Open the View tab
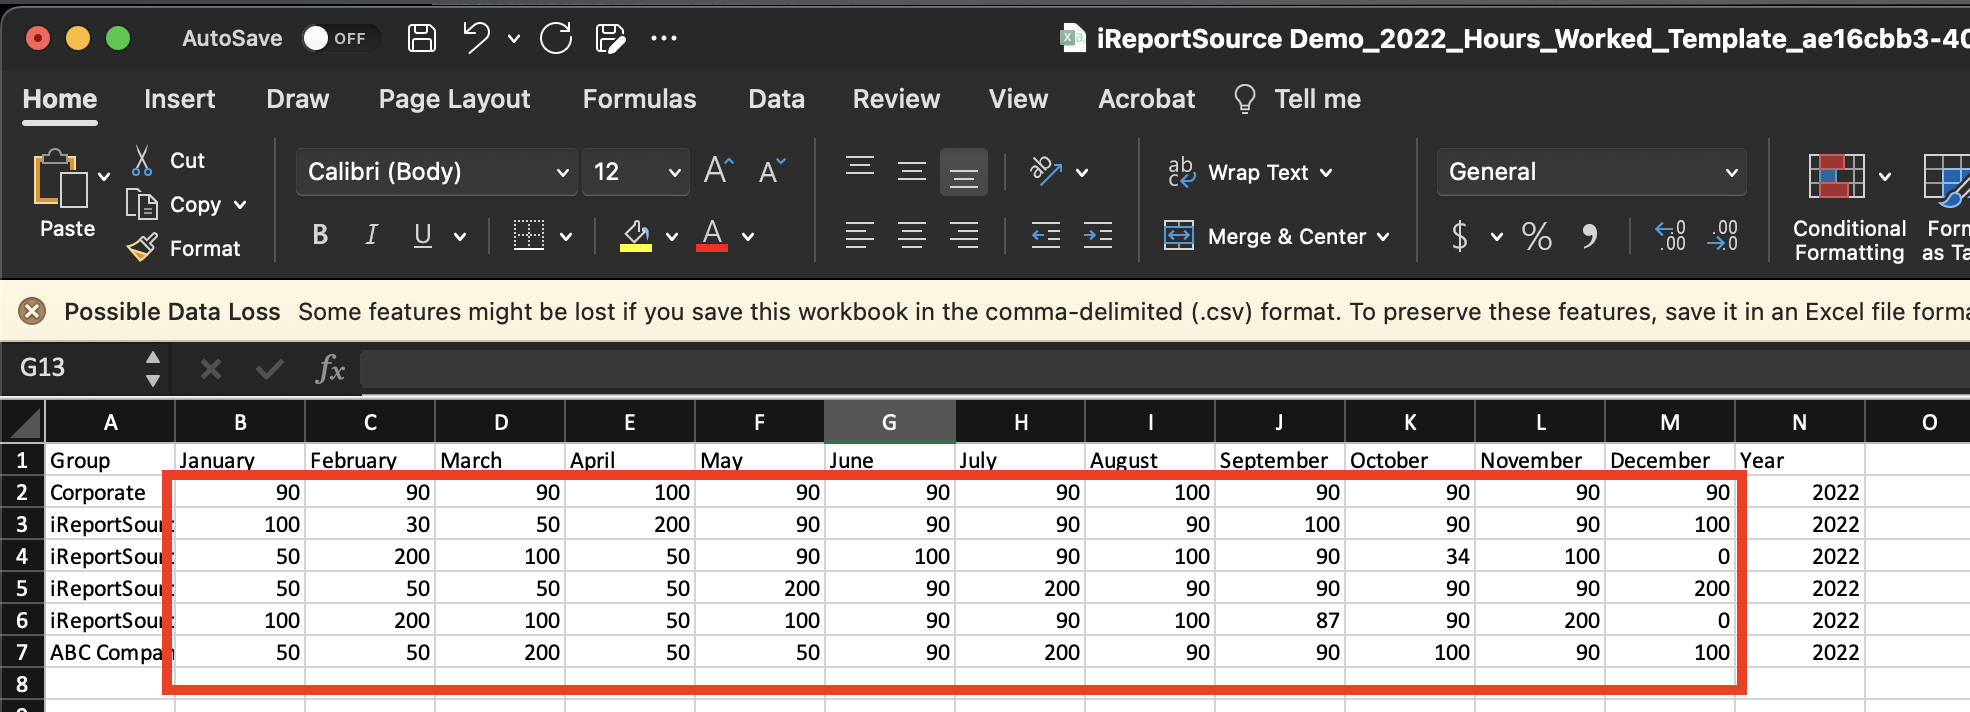 (1018, 99)
